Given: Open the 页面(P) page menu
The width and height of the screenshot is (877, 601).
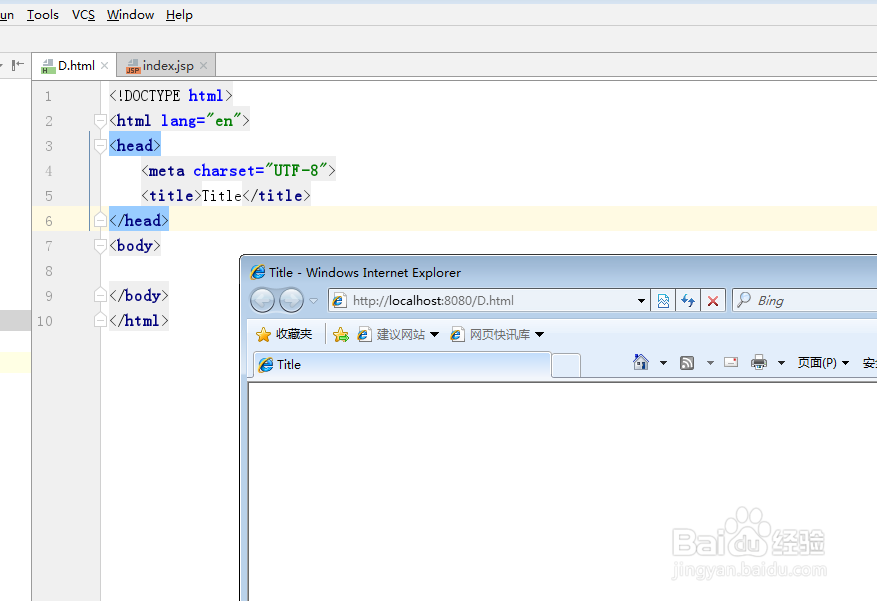Looking at the screenshot, I should pos(823,363).
